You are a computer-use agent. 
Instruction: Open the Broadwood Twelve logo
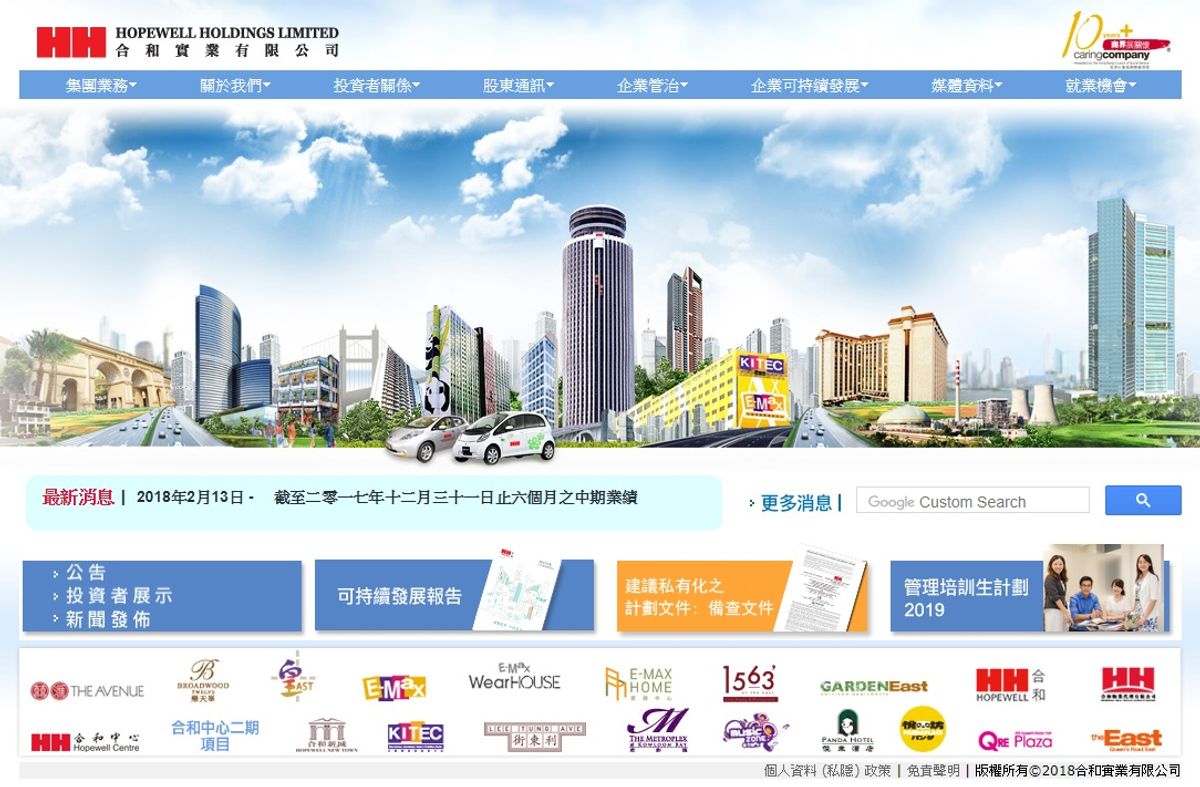(x=203, y=681)
